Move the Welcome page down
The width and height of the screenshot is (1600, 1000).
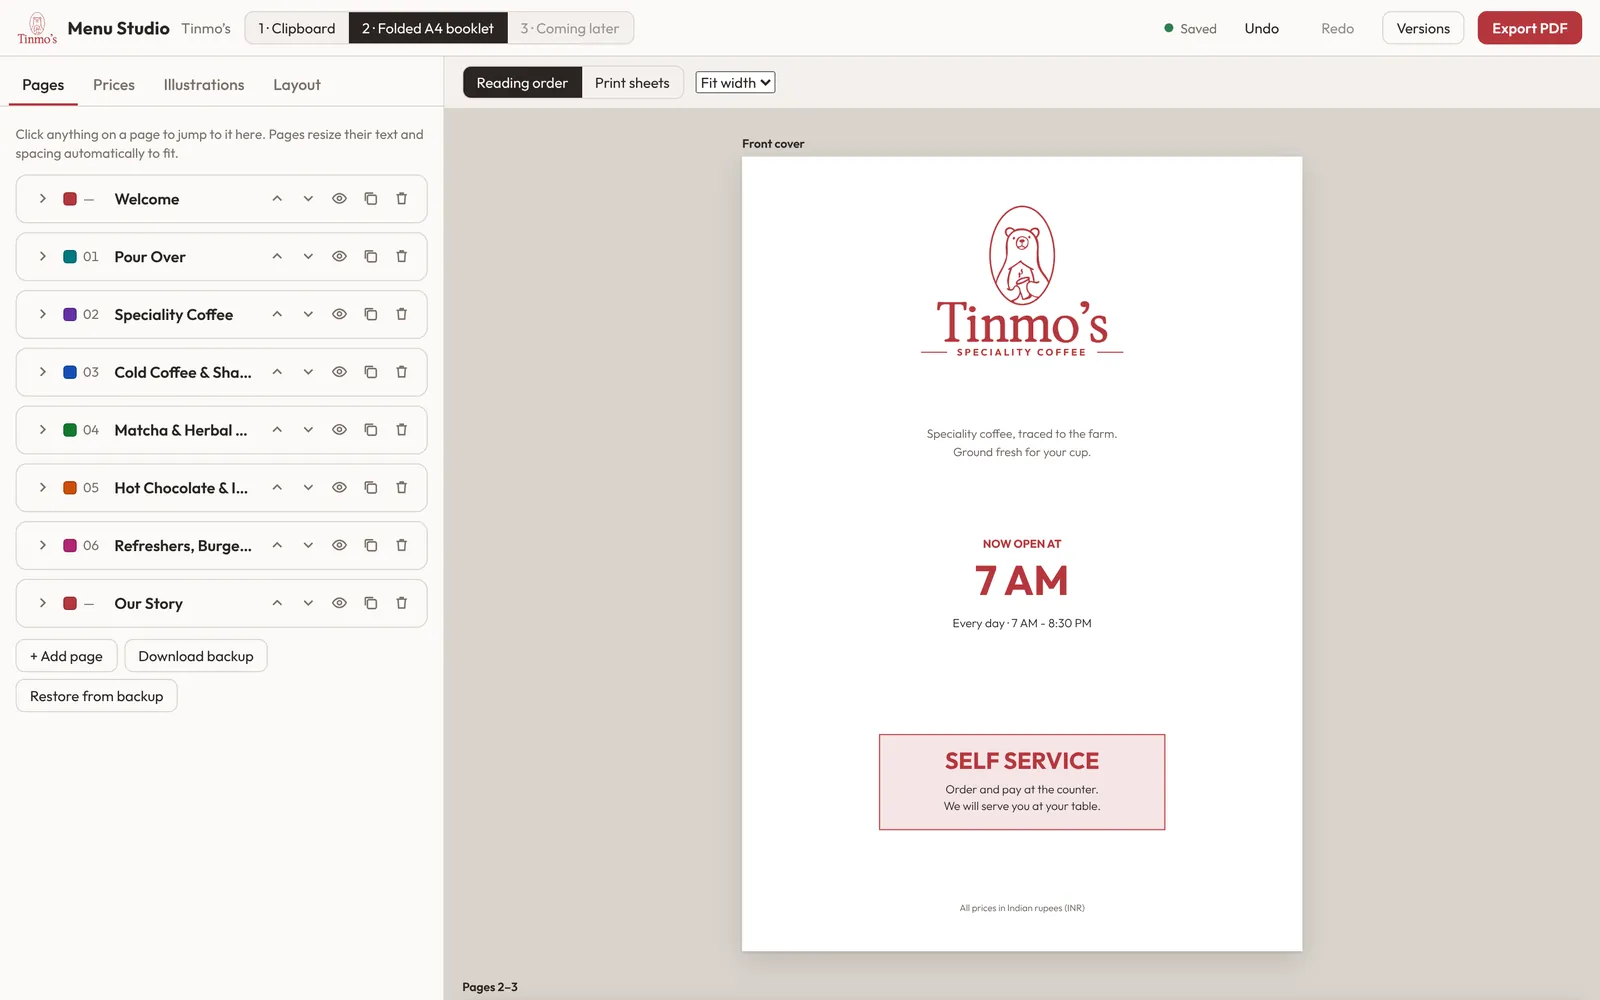pyautogui.click(x=308, y=199)
